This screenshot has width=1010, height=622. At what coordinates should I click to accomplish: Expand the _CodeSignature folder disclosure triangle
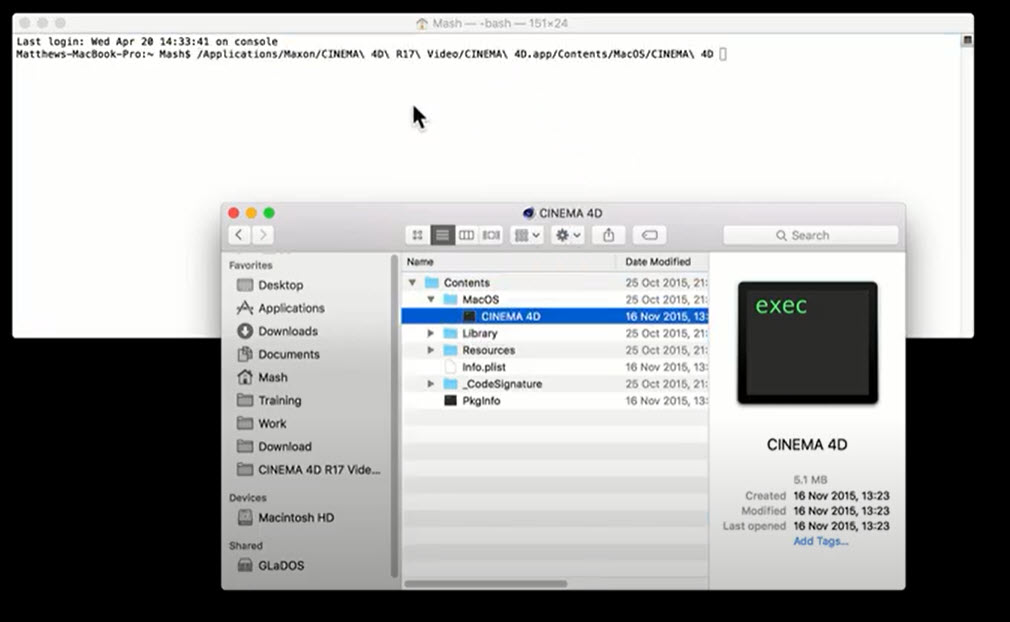(431, 384)
